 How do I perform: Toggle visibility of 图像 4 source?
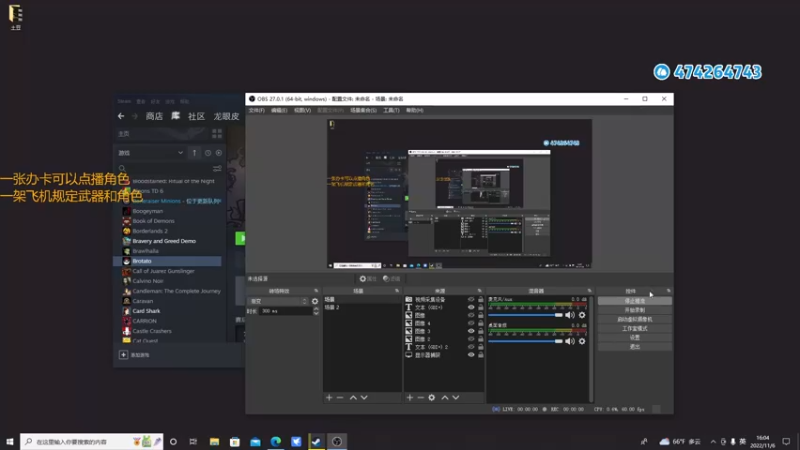pos(471,323)
